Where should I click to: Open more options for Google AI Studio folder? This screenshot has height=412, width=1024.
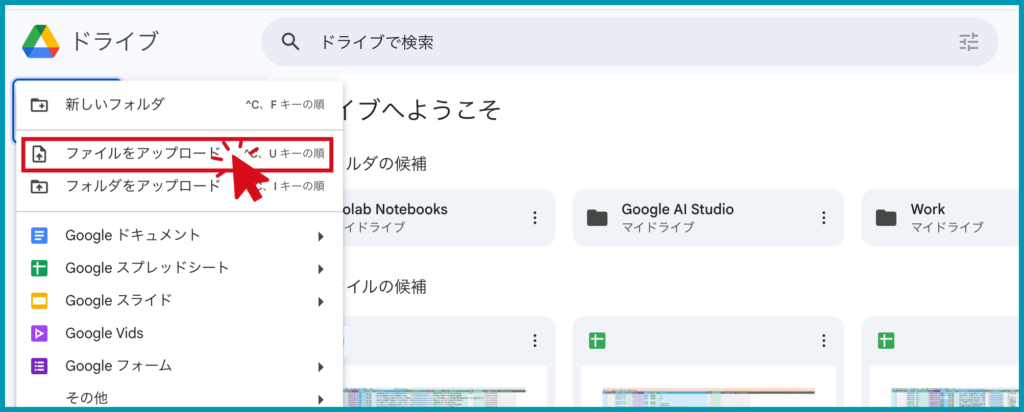824,217
